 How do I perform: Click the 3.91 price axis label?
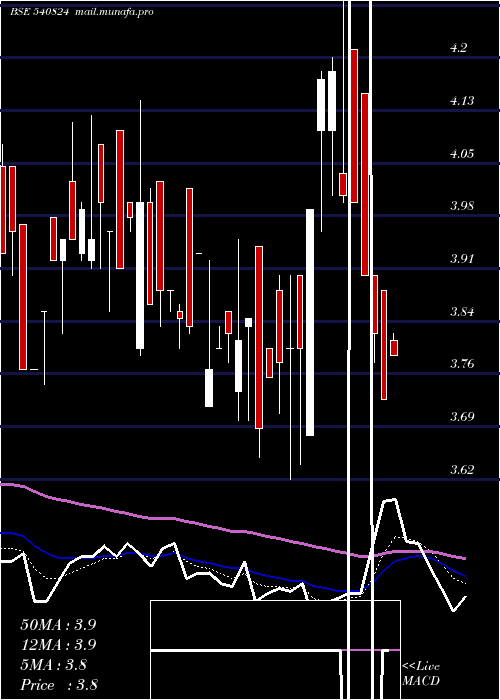[x=462, y=258]
